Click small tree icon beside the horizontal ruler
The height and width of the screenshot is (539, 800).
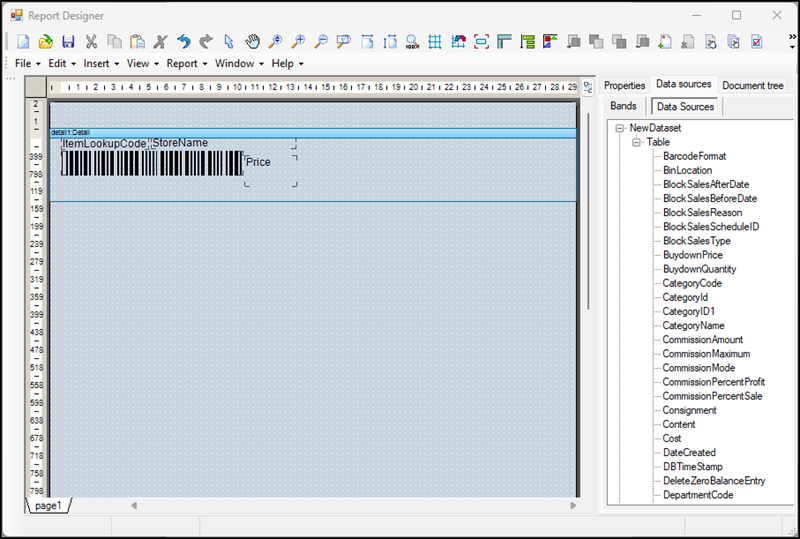588,87
